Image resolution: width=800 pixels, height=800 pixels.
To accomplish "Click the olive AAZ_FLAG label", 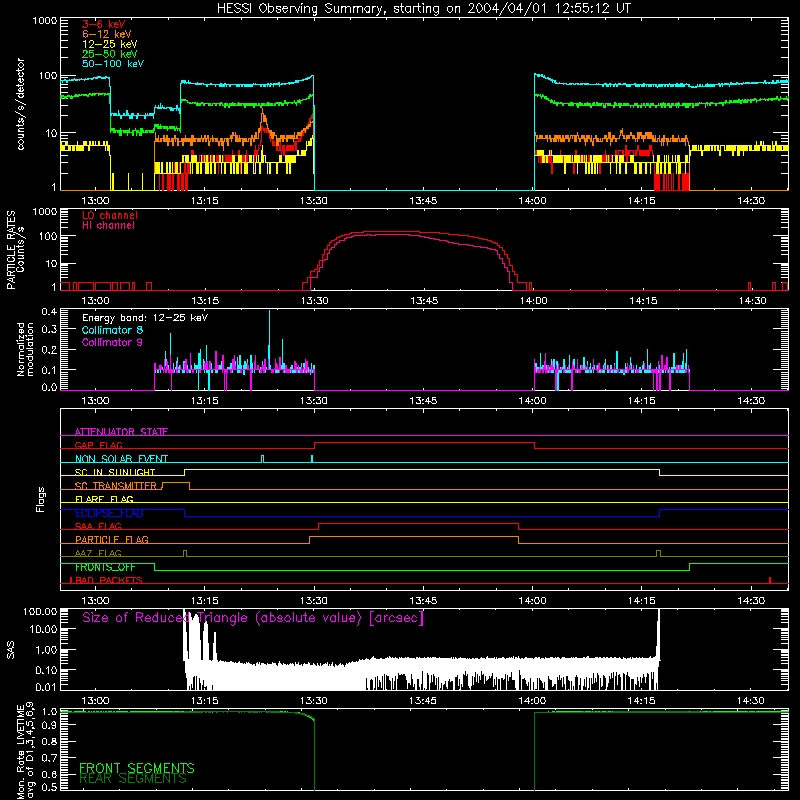I will point(98,553).
